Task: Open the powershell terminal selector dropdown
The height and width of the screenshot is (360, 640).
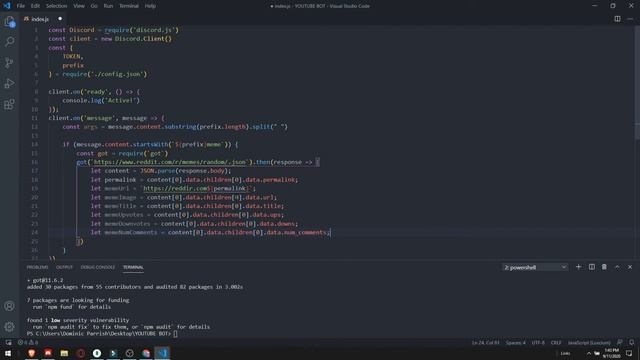Action: (x=535, y=267)
